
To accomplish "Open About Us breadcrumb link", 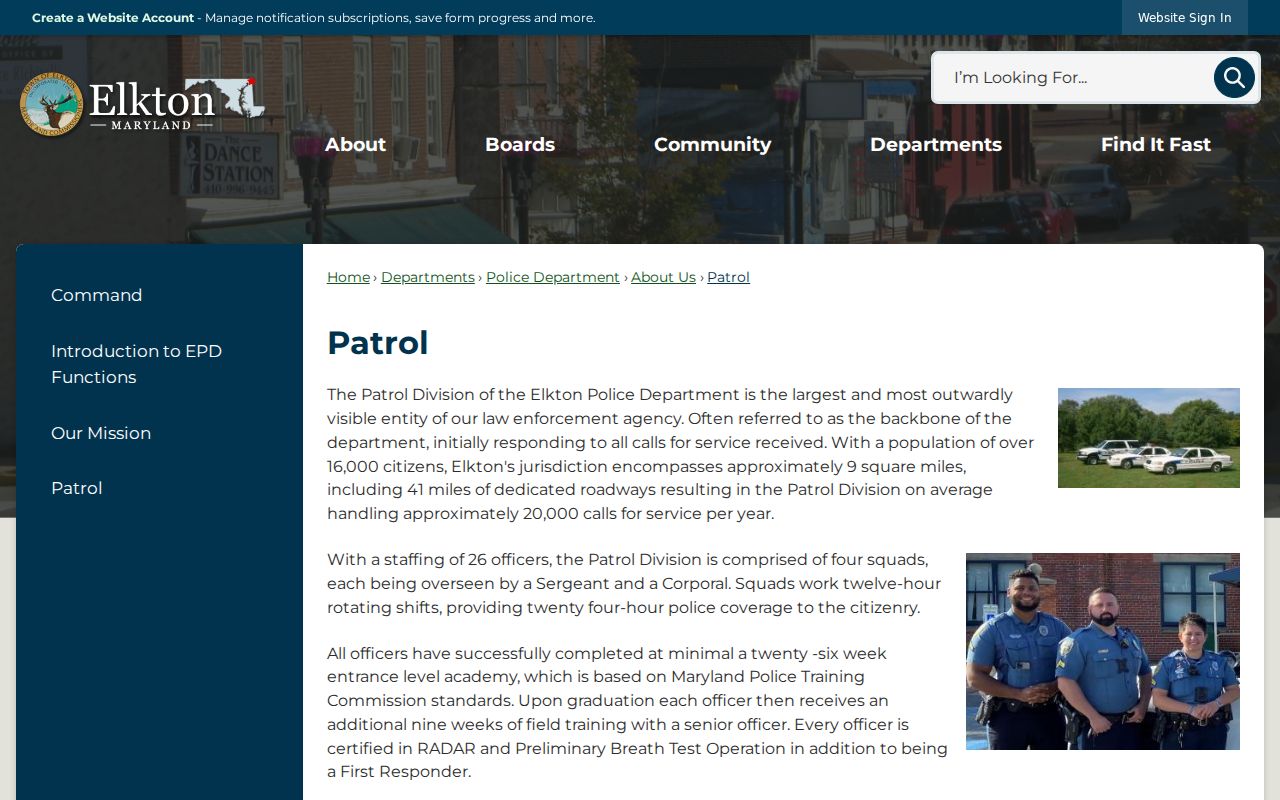I will (x=663, y=277).
